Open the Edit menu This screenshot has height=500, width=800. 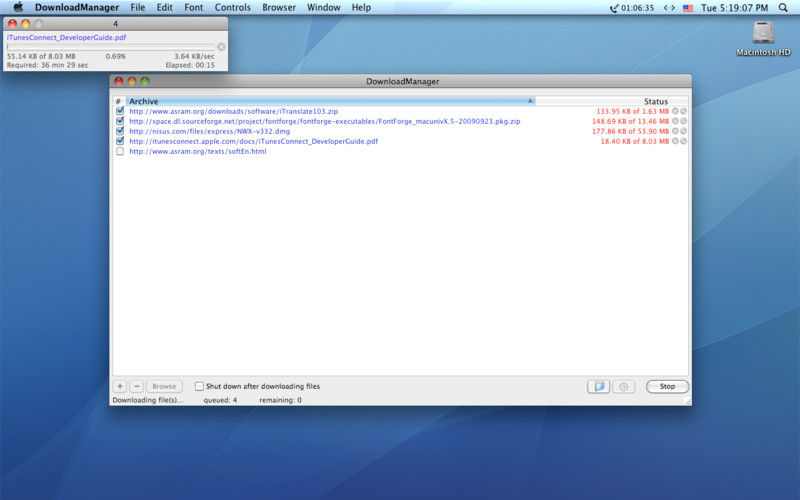164,8
